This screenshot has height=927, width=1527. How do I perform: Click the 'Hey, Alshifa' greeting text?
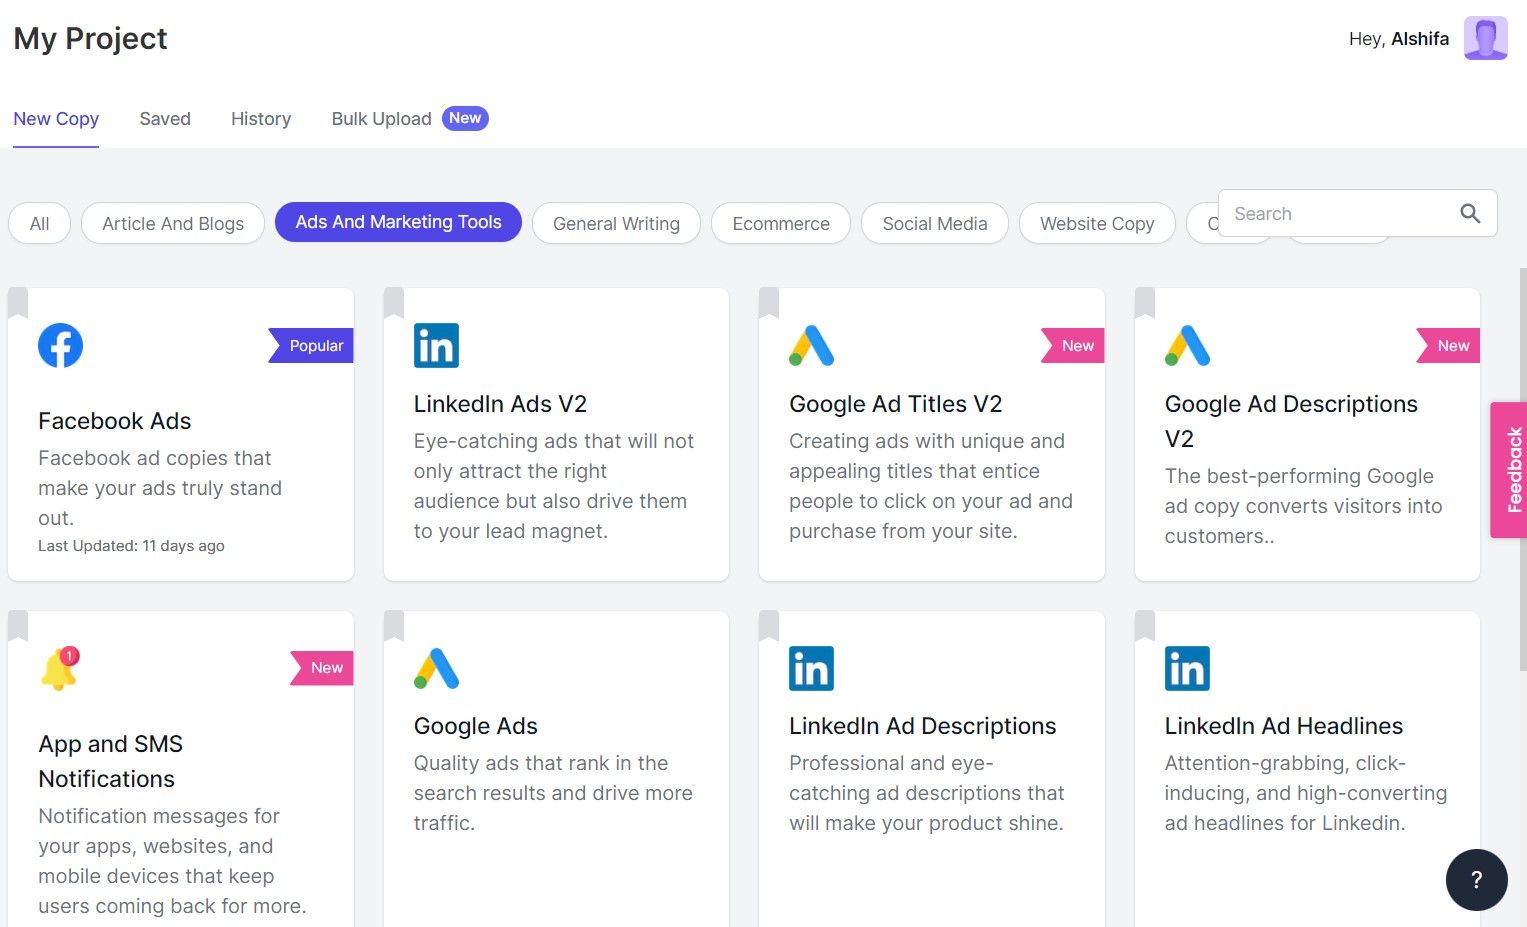1398,39
